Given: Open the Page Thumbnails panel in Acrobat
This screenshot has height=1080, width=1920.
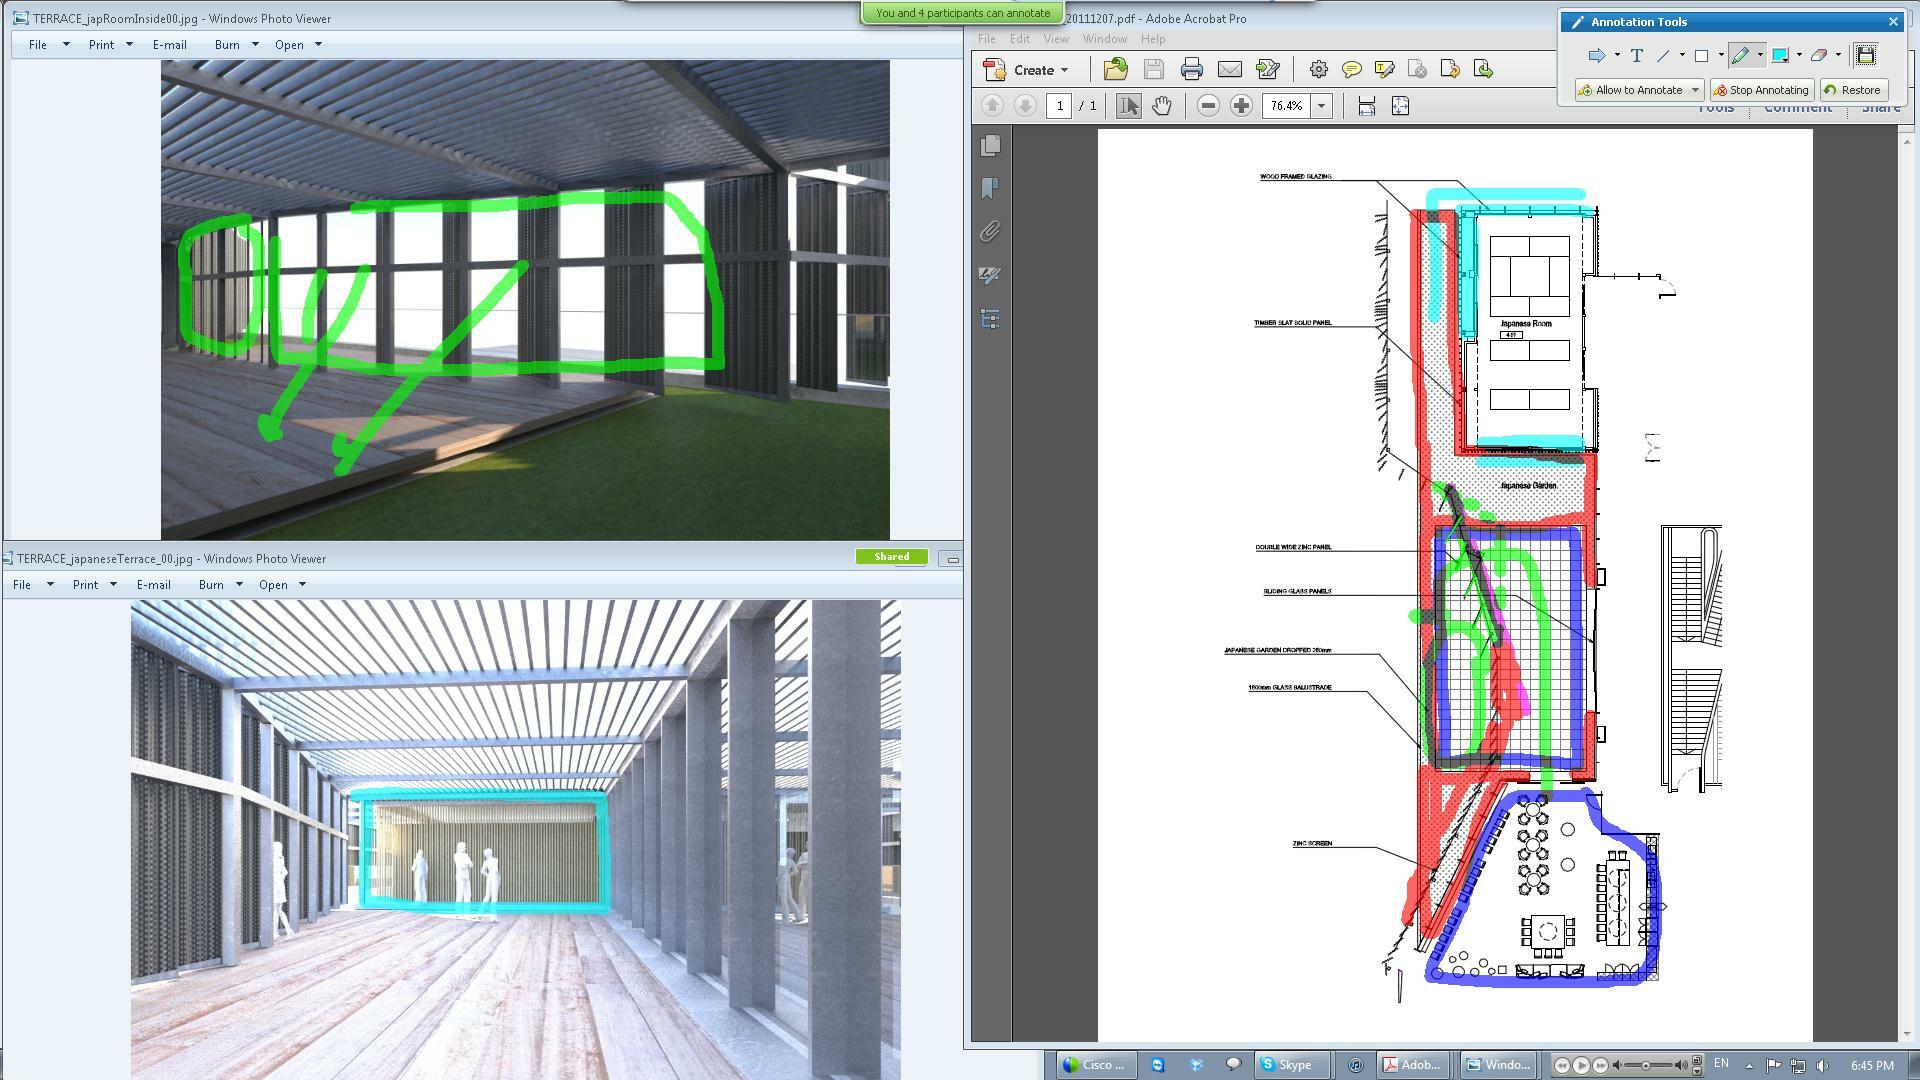Looking at the screenshot, I should coord(990,146).
